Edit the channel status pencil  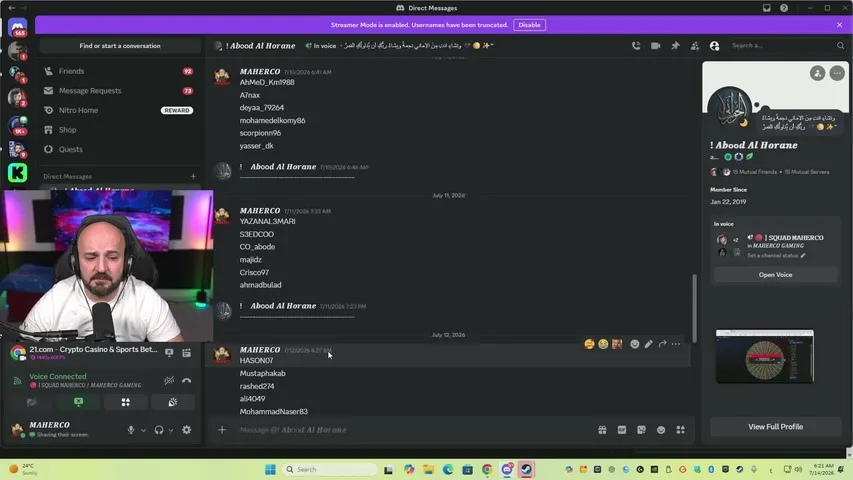pyautogui.click(x=803, y=255)
